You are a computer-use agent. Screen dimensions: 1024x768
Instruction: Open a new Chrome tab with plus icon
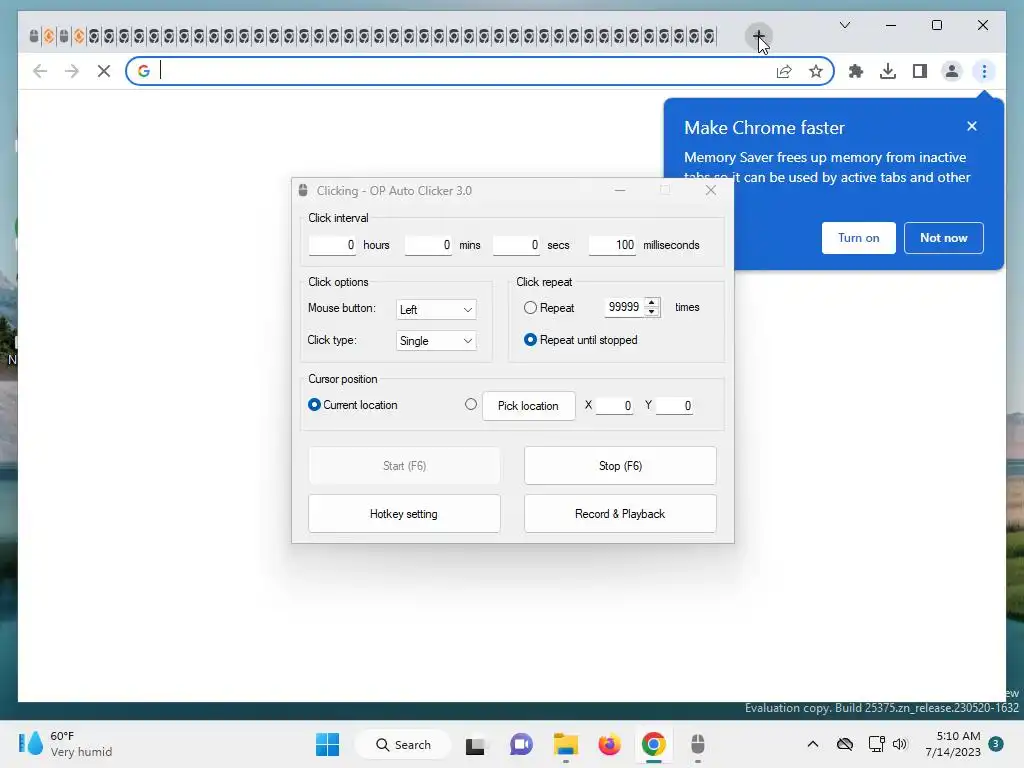click(758, 36)
